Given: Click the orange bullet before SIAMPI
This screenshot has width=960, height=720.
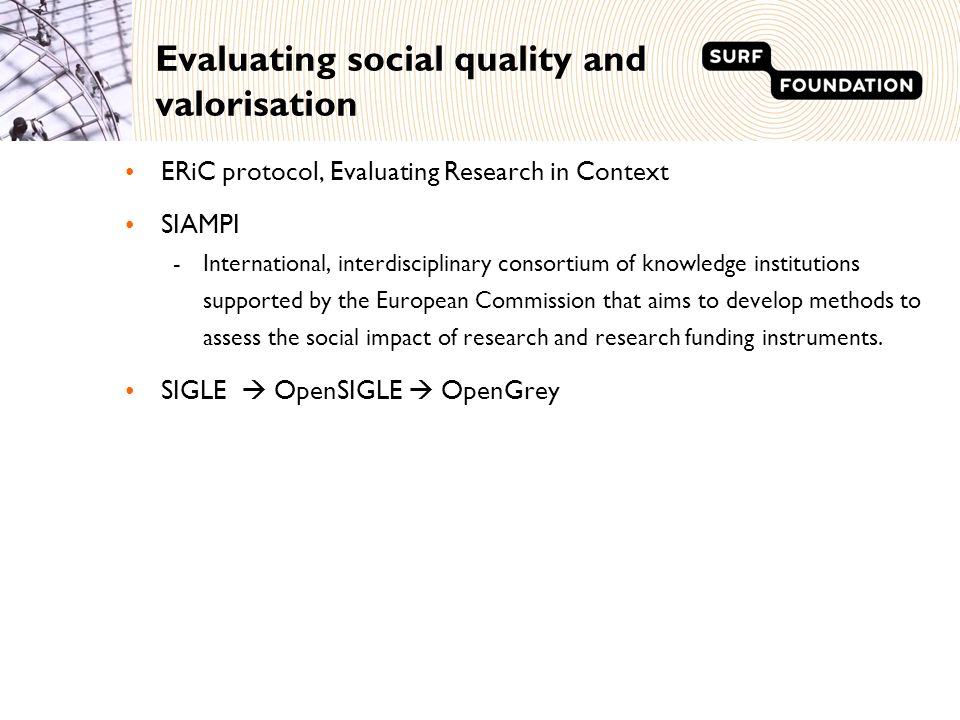Looking at the screenshot, I should pyautogui.click(x=129, y=225).
